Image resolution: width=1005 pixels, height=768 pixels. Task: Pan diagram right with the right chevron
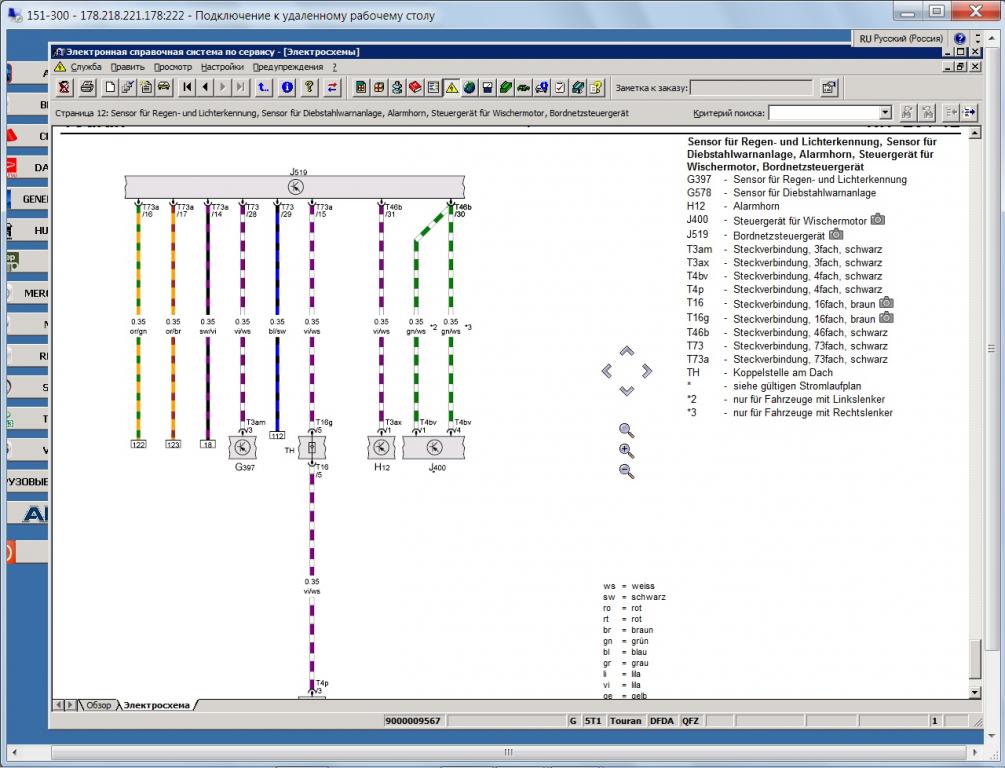tap(647, 371)
